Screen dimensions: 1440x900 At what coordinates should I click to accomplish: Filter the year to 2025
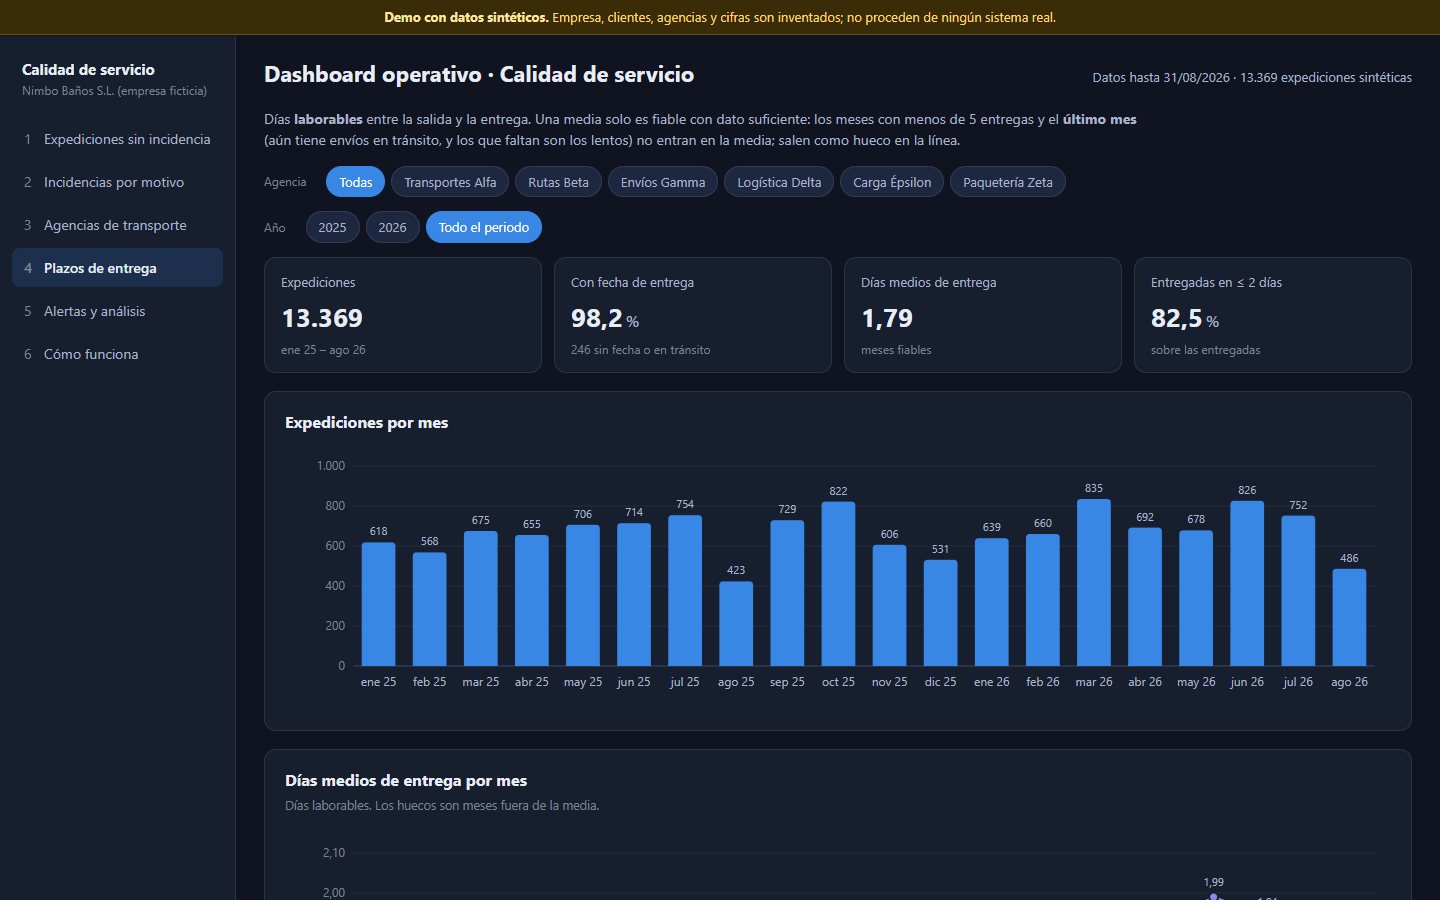pyautogui.click(x=332, y=227)
